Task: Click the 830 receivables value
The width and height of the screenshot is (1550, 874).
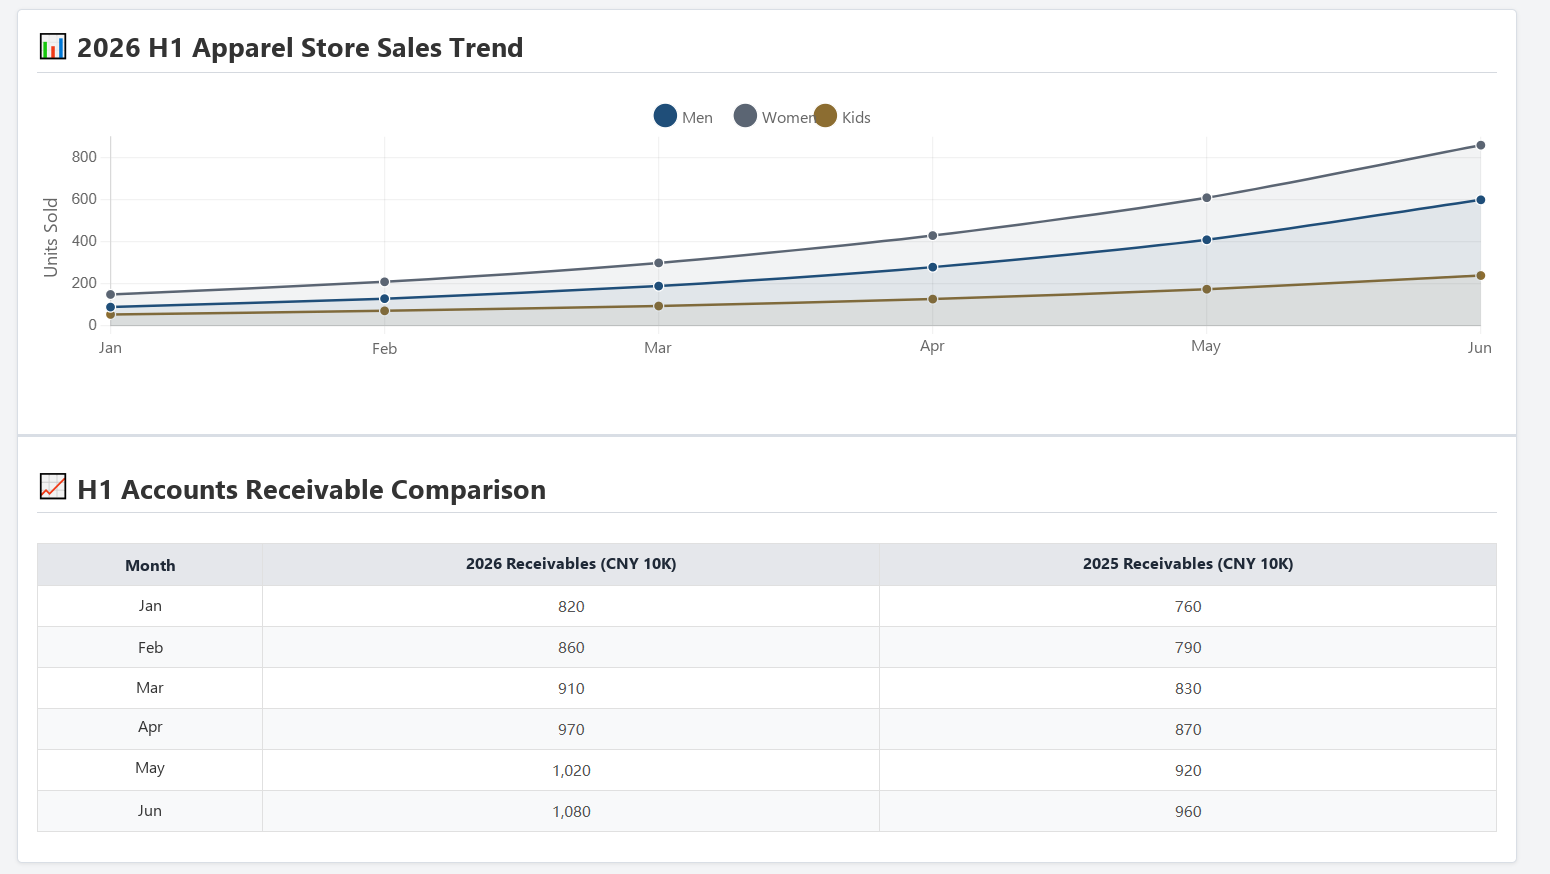Action: [1188, 689]
